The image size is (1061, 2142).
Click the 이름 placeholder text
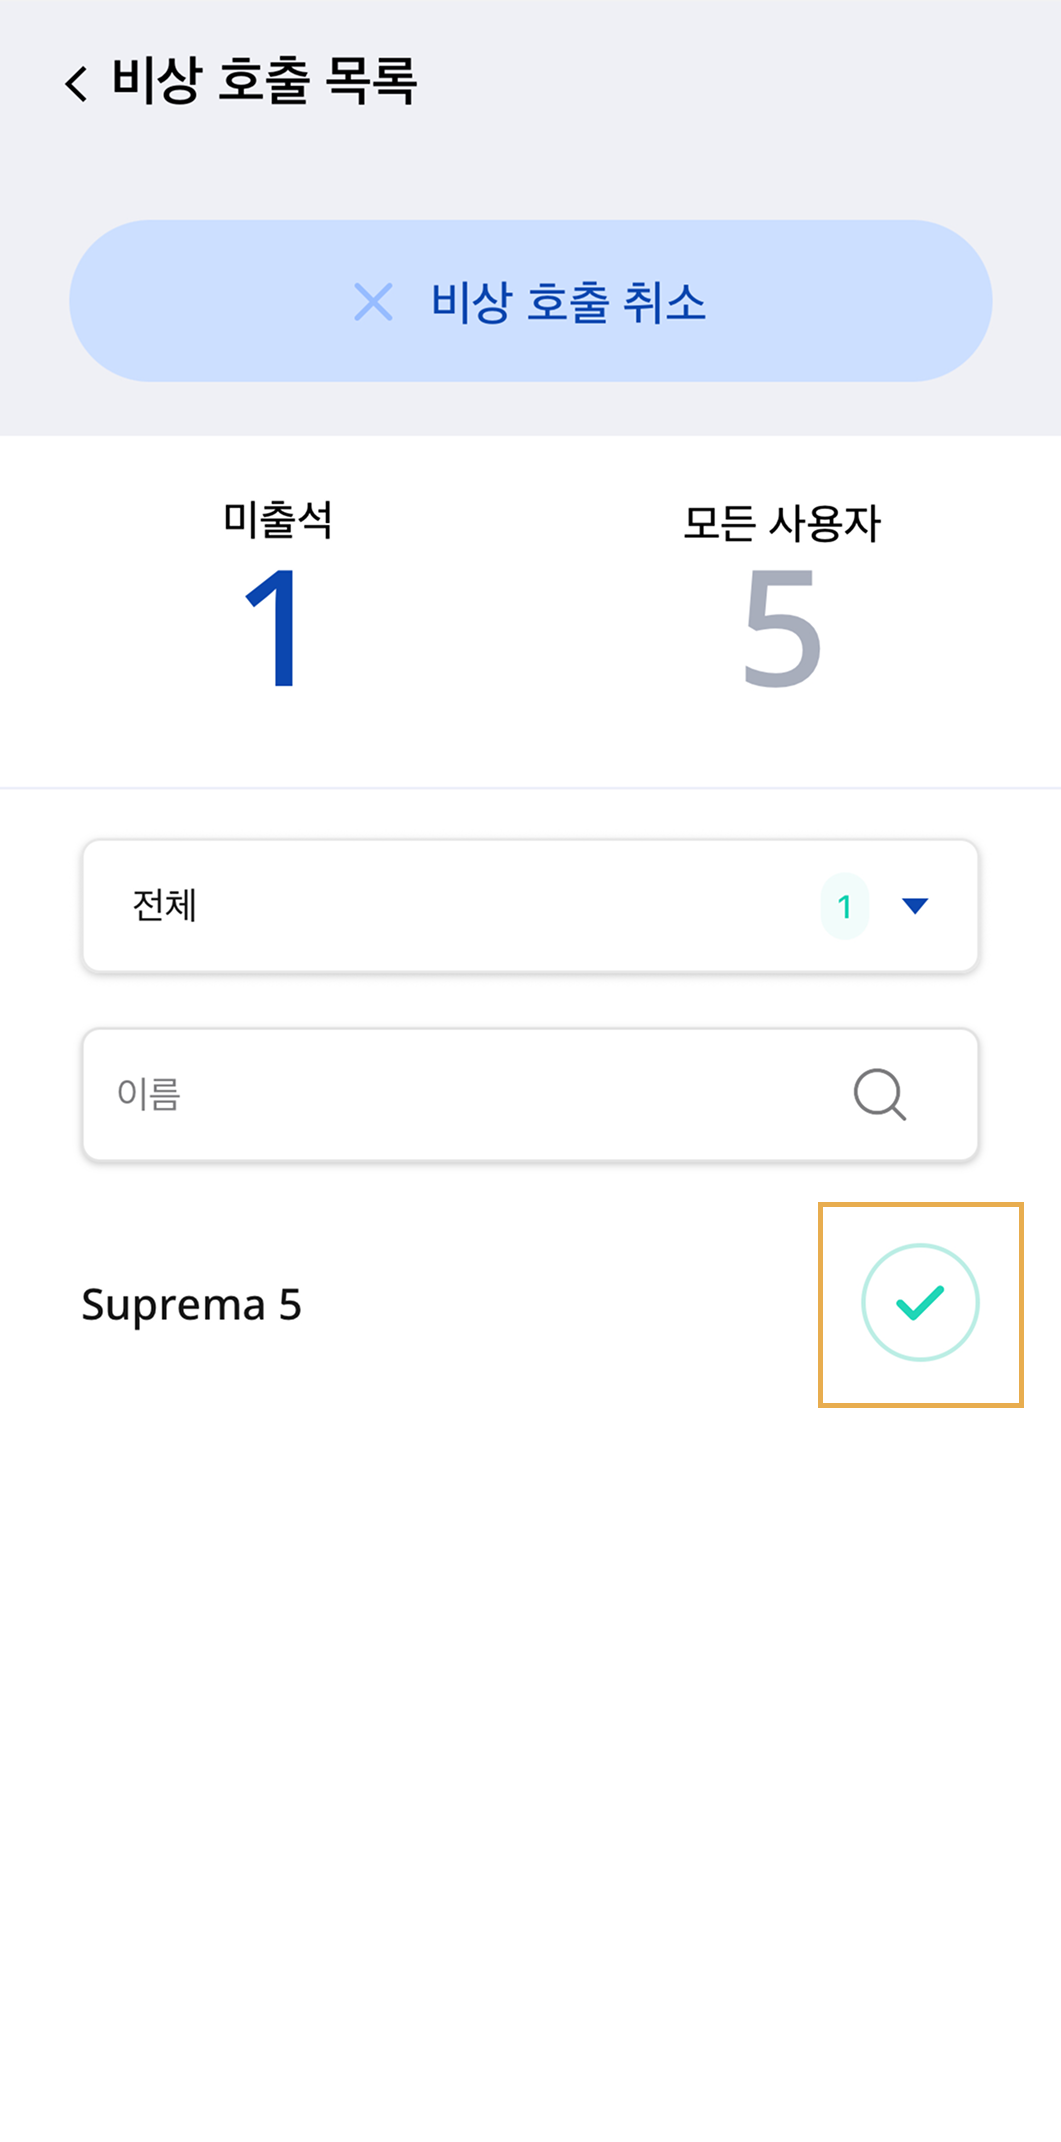click(x=149, y=1095)
